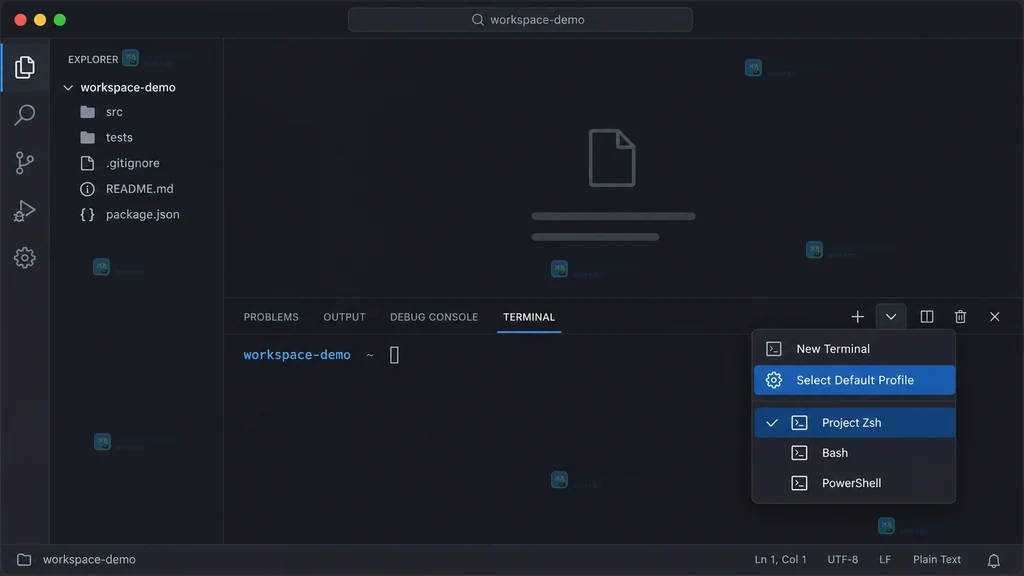Collapse the workspace-demo folder tree
Viewport: 1024px width, 576px height.
68,88
